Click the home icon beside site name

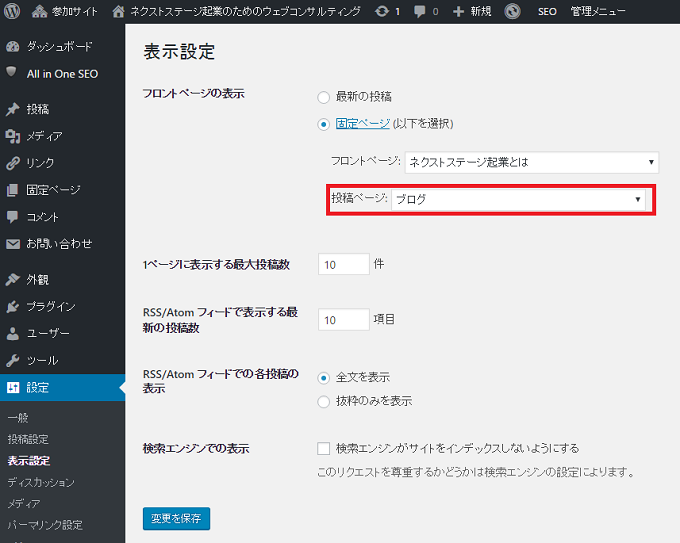(x=118, y=12)
